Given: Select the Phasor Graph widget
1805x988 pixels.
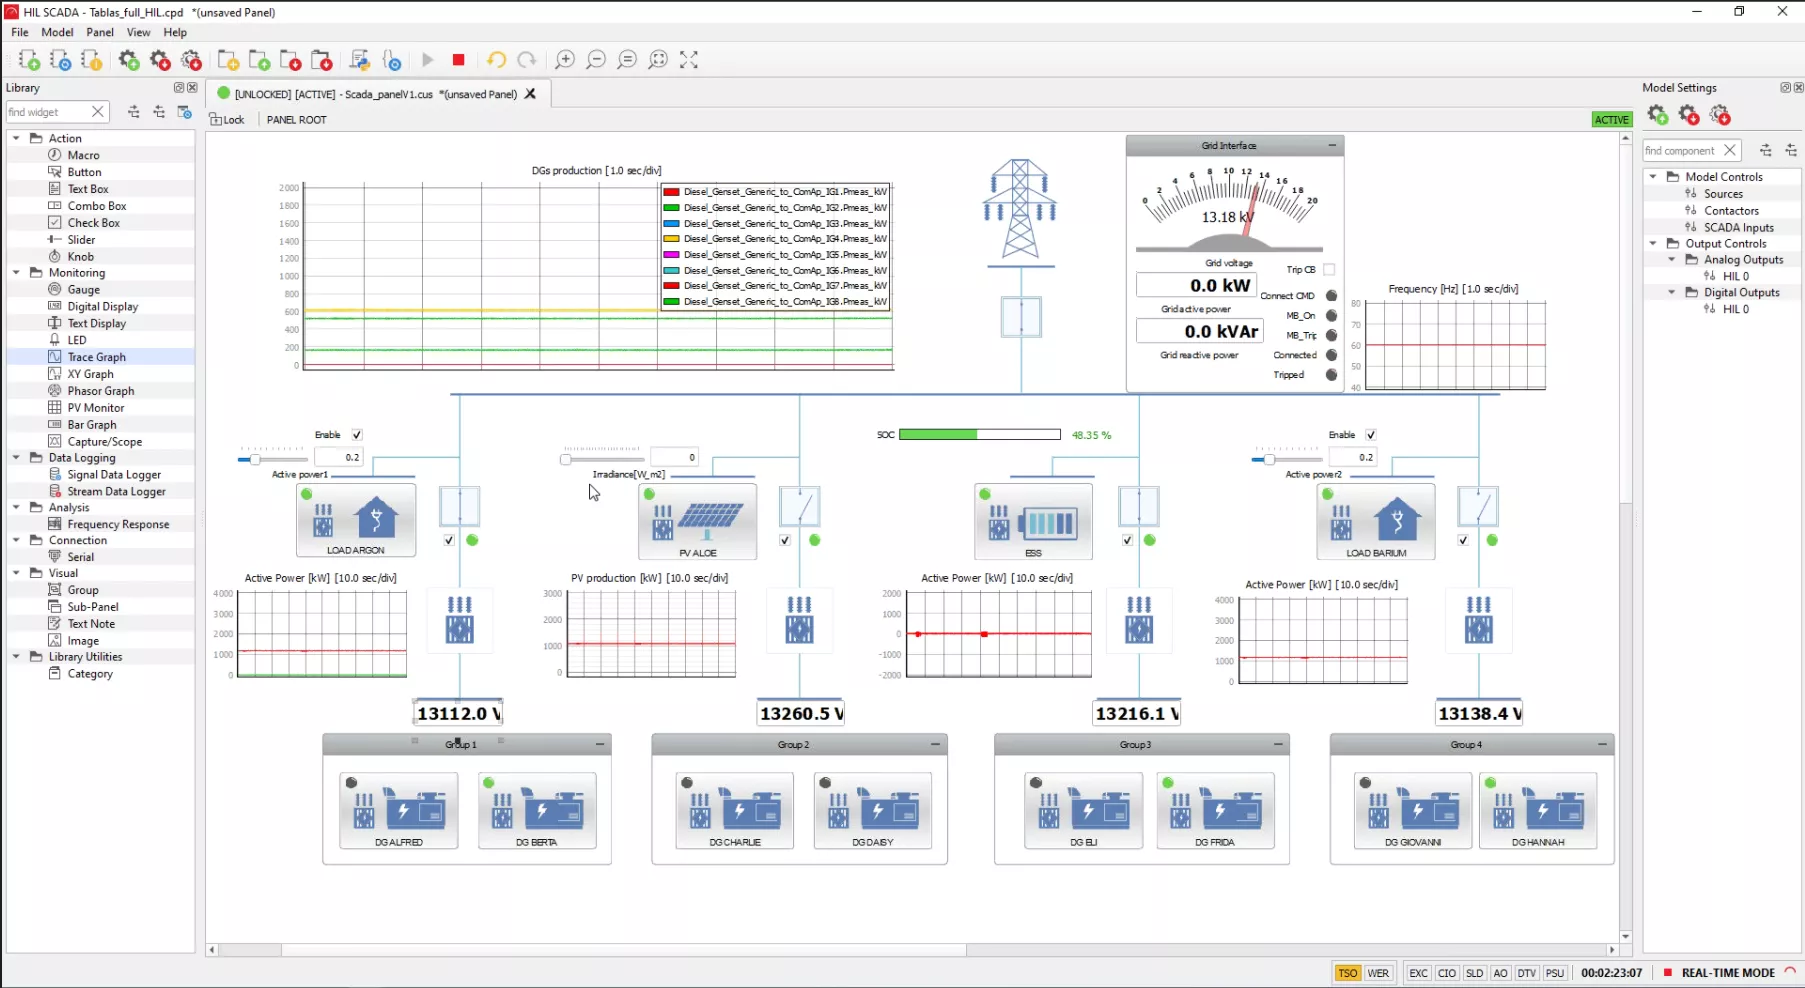Looking at the screenshot, I should click(100, 391).
